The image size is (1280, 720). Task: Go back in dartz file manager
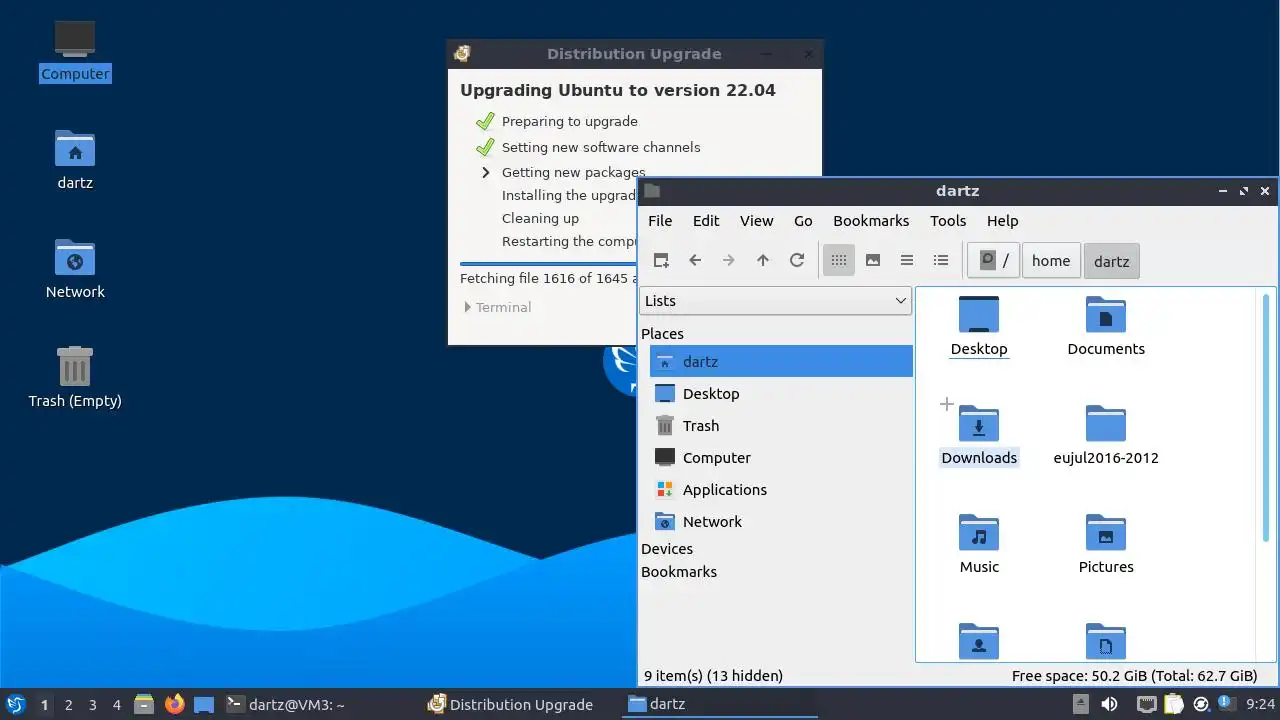(695, 260)
